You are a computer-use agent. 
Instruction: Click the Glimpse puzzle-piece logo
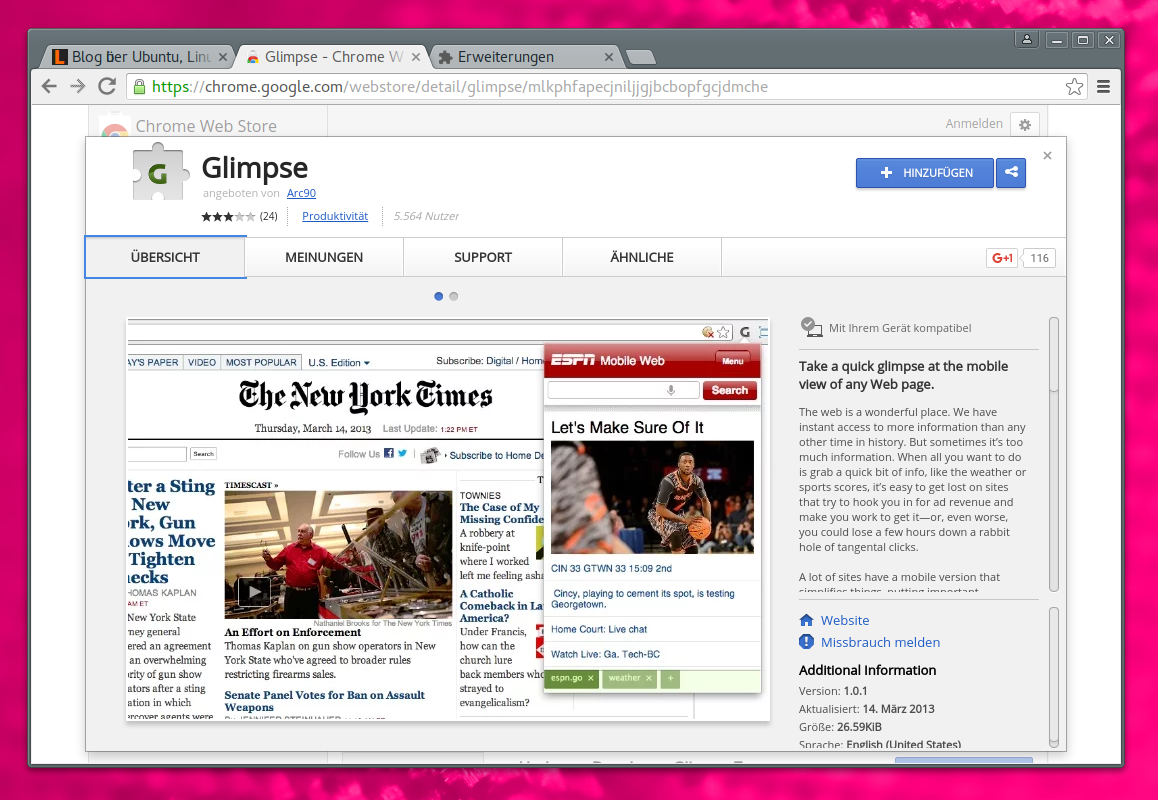160,172
